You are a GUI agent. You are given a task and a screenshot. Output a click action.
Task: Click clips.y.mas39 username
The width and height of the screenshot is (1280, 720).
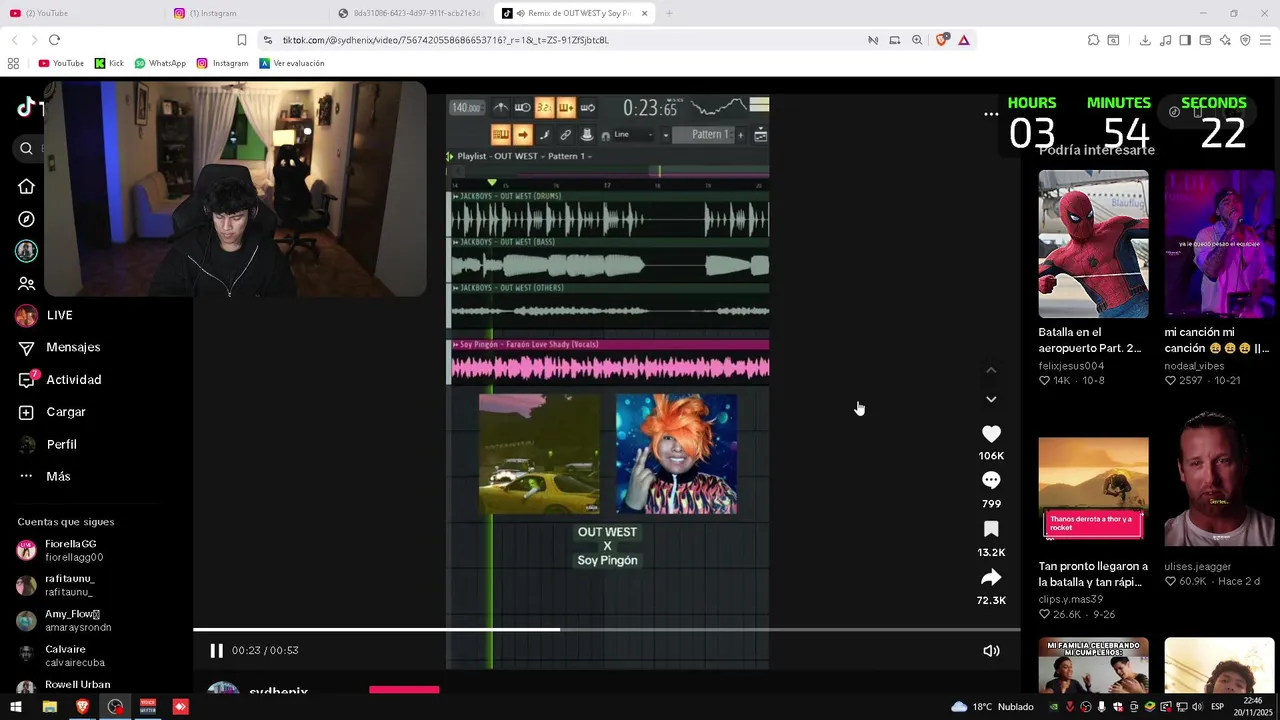click(1071, 599)
